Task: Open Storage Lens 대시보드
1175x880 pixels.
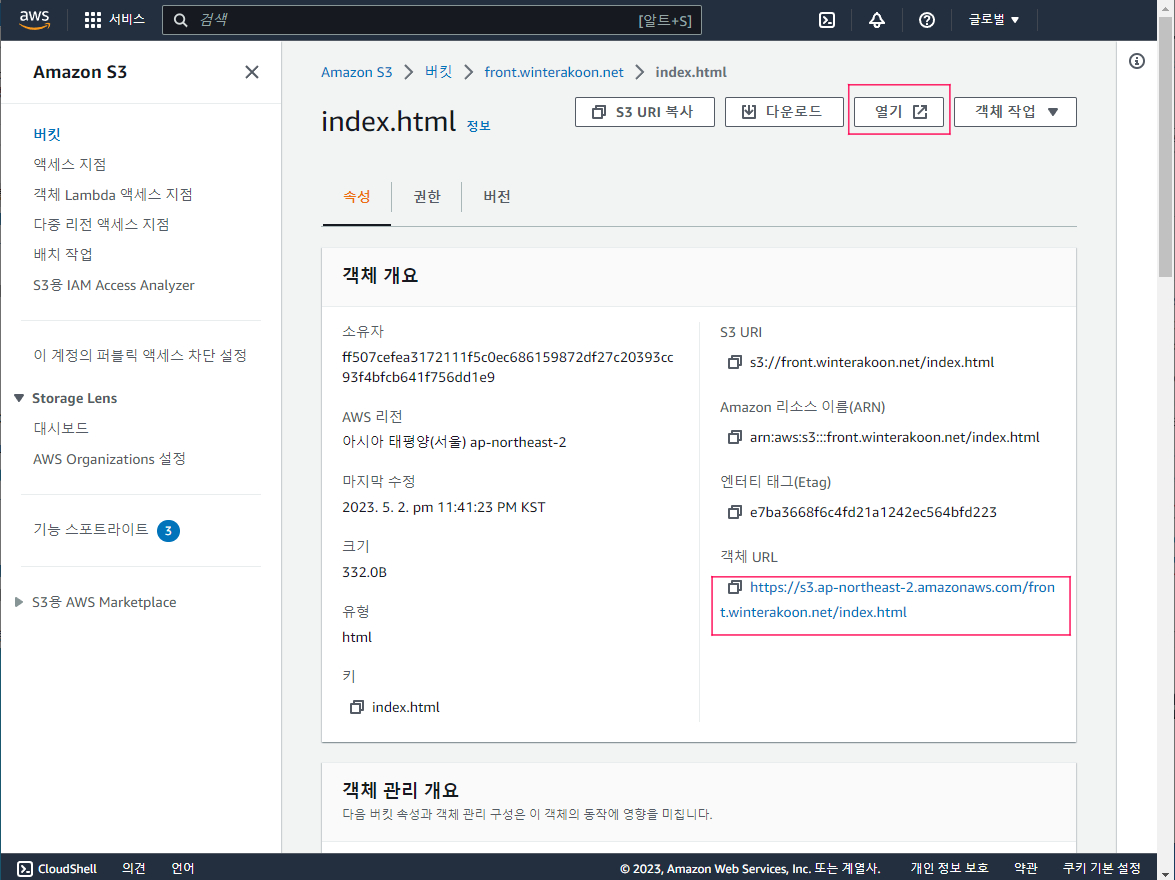Action: tap(61, 428)
